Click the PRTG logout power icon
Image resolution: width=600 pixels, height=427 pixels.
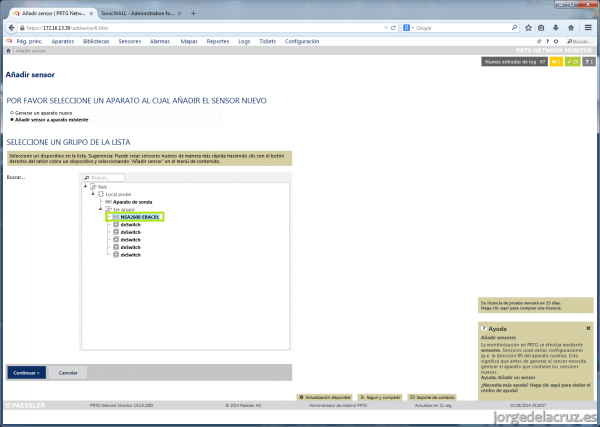[556, 41]
